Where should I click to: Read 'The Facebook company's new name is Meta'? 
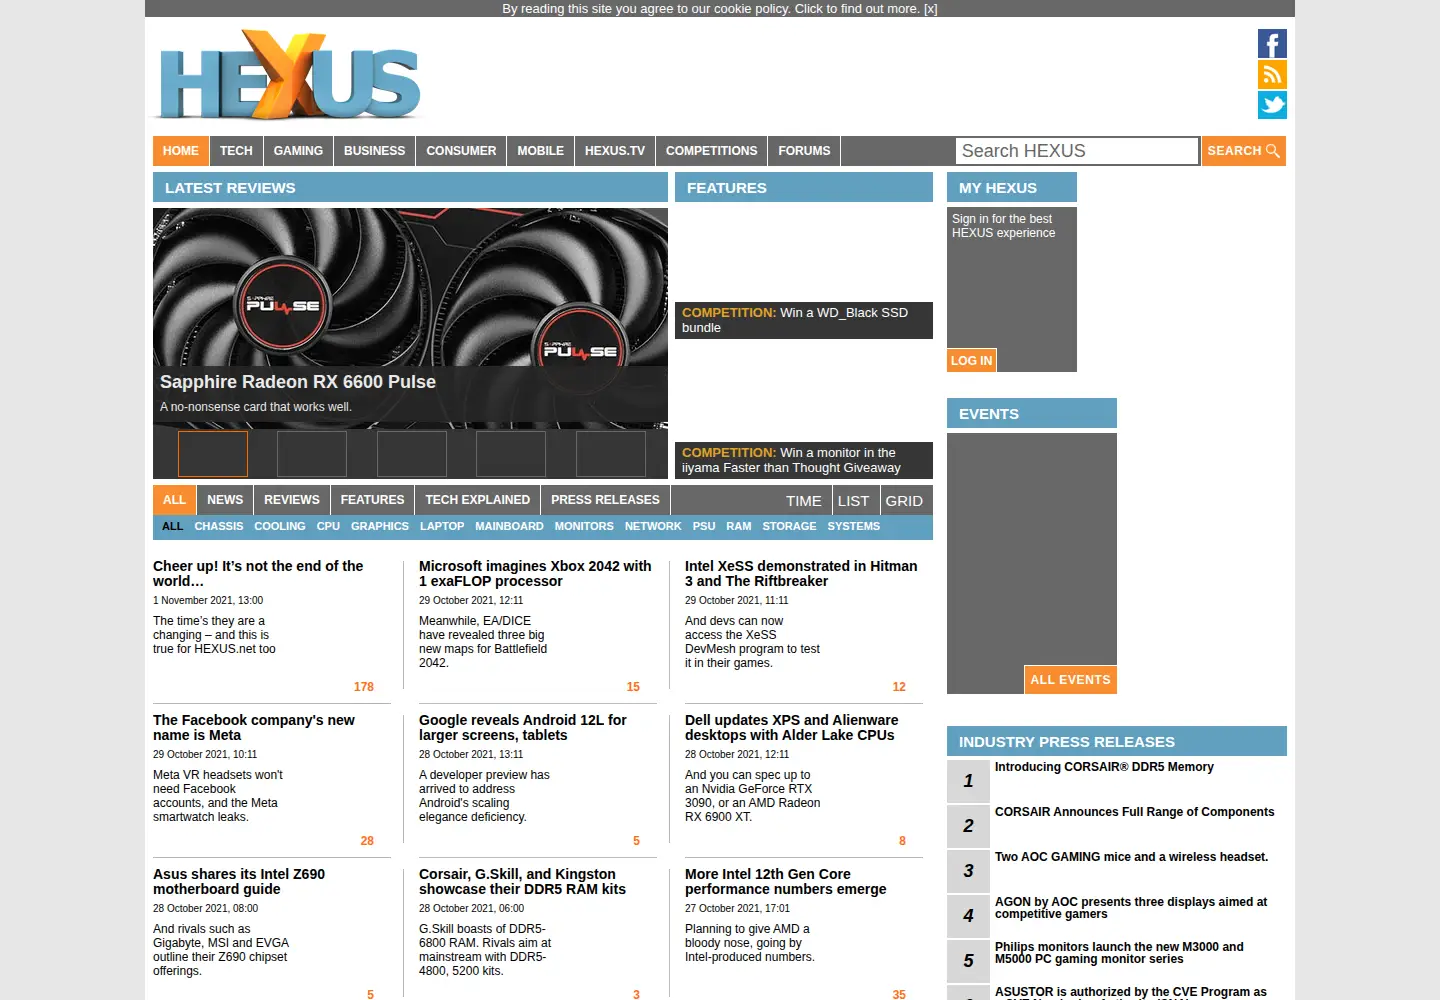[254, 727]
